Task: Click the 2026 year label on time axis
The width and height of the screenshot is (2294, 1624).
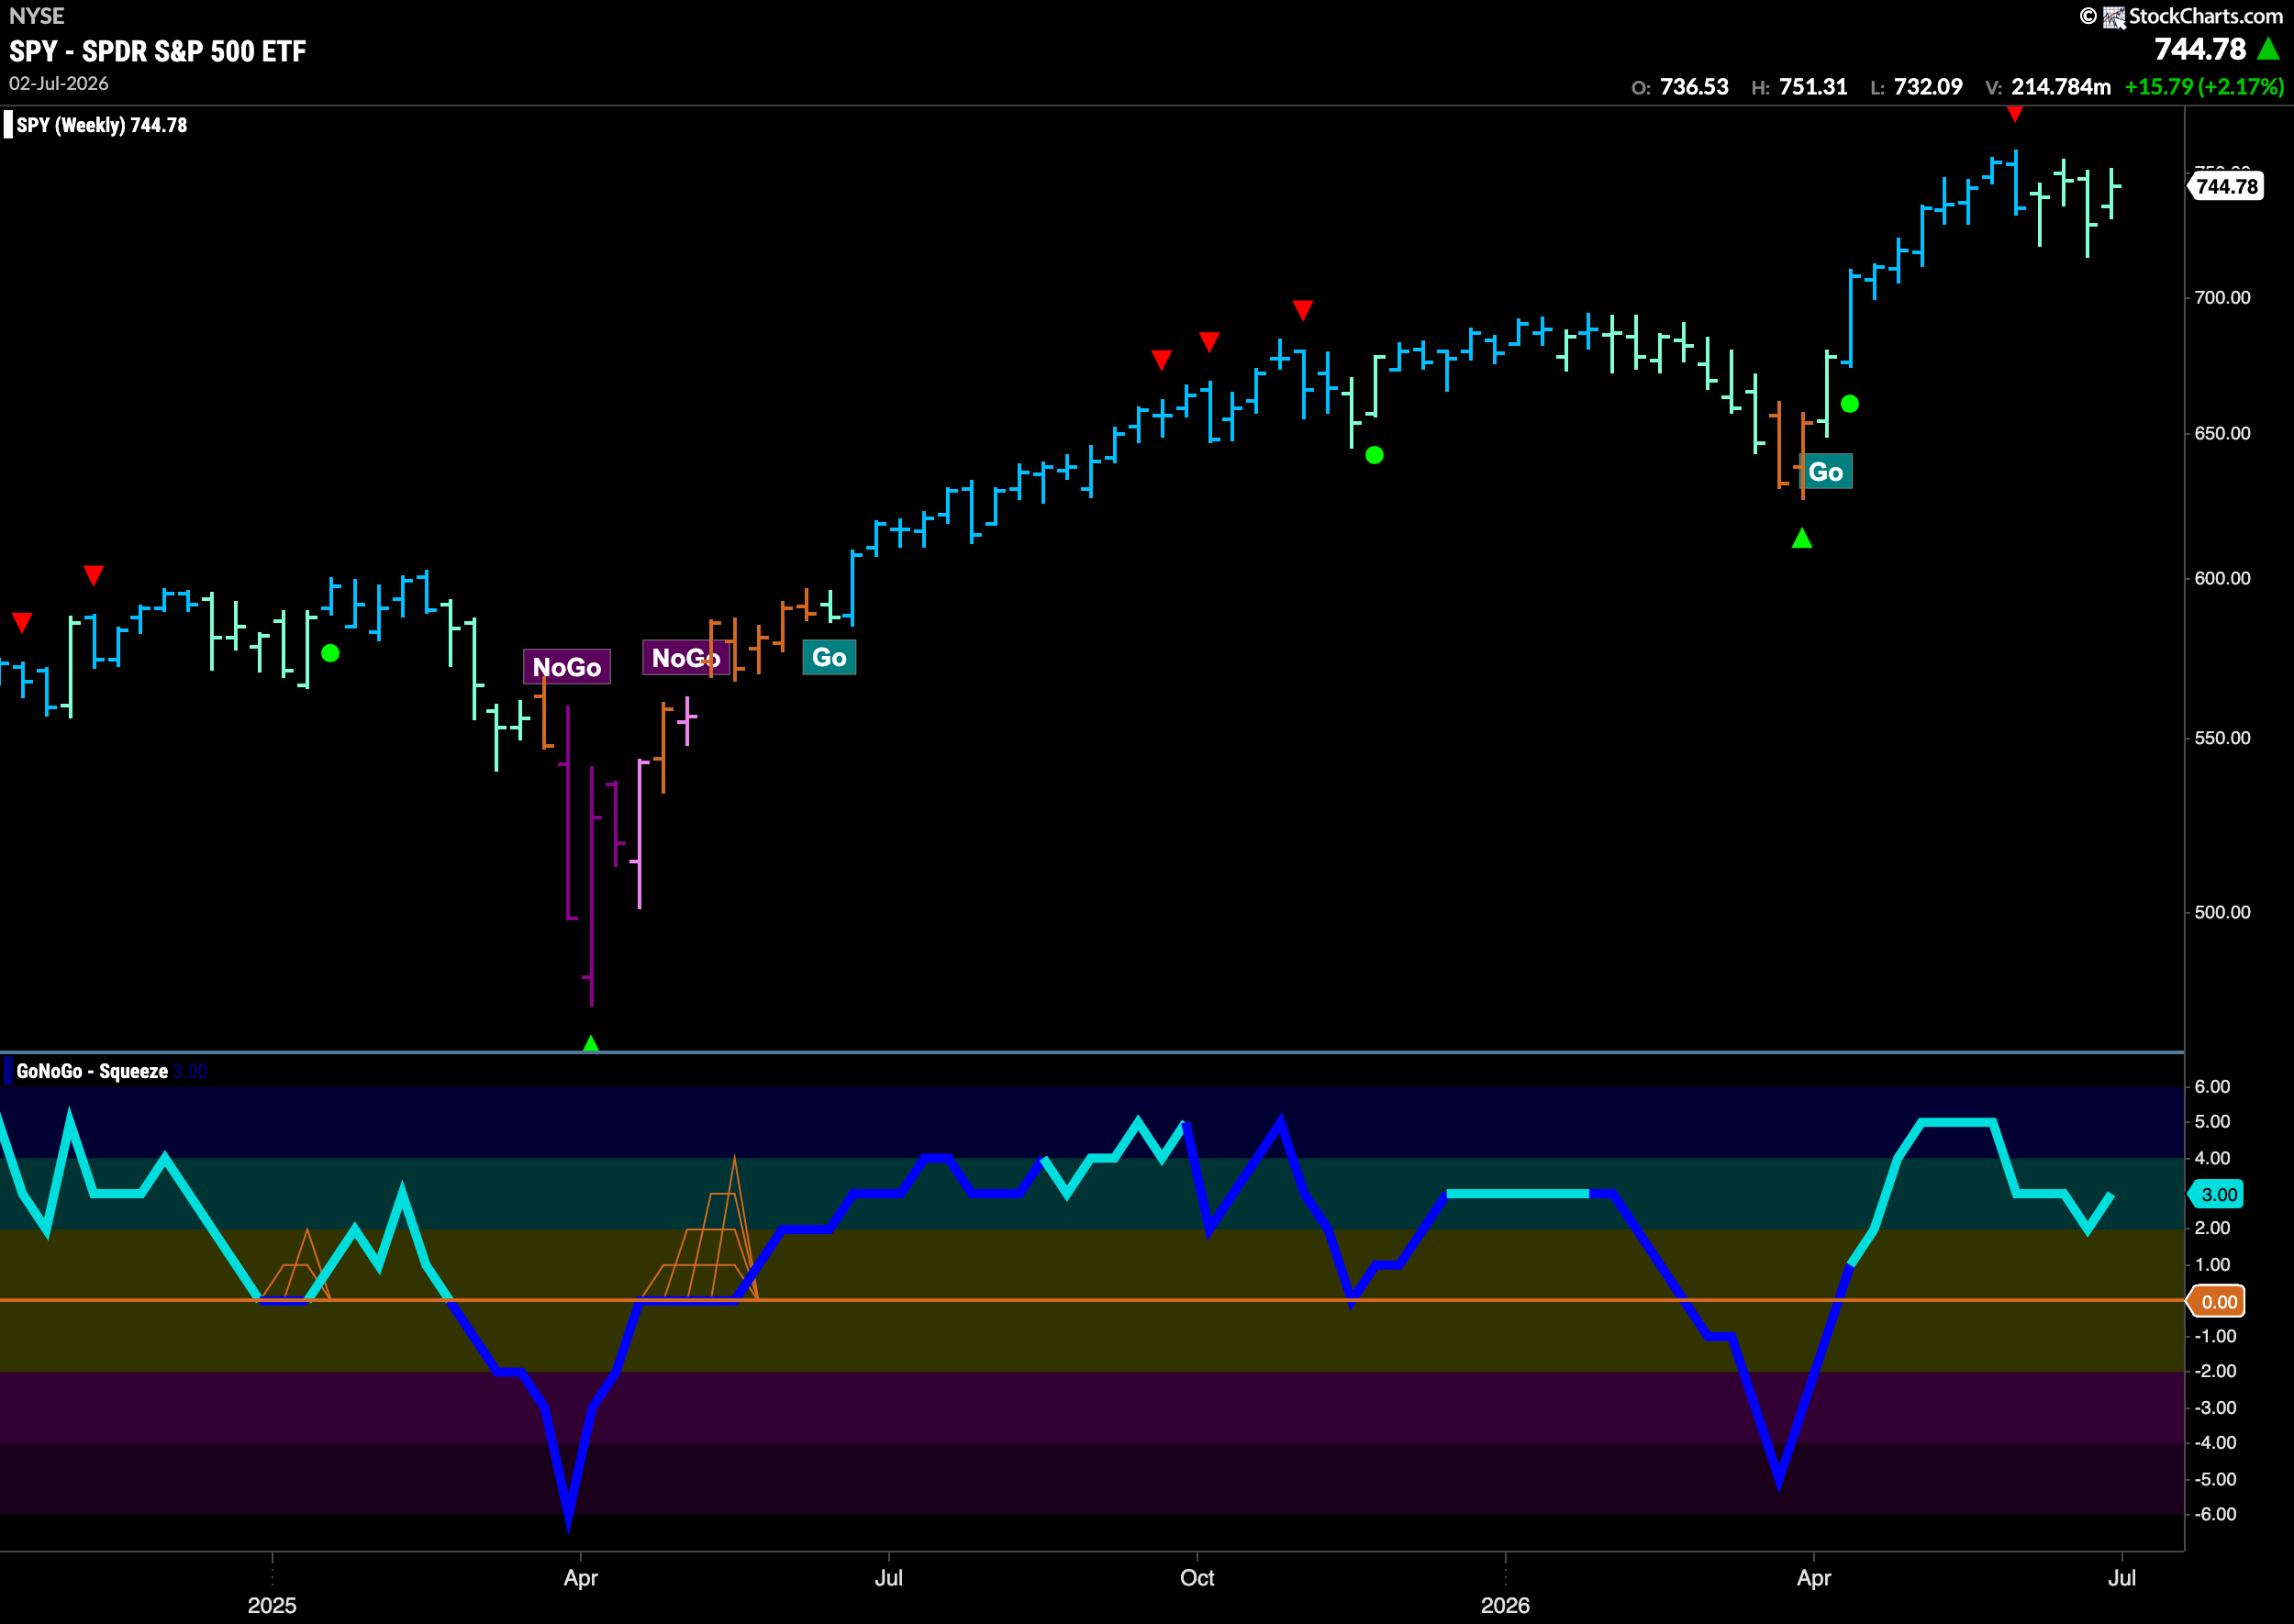Action: (x=1505, y=1604)
